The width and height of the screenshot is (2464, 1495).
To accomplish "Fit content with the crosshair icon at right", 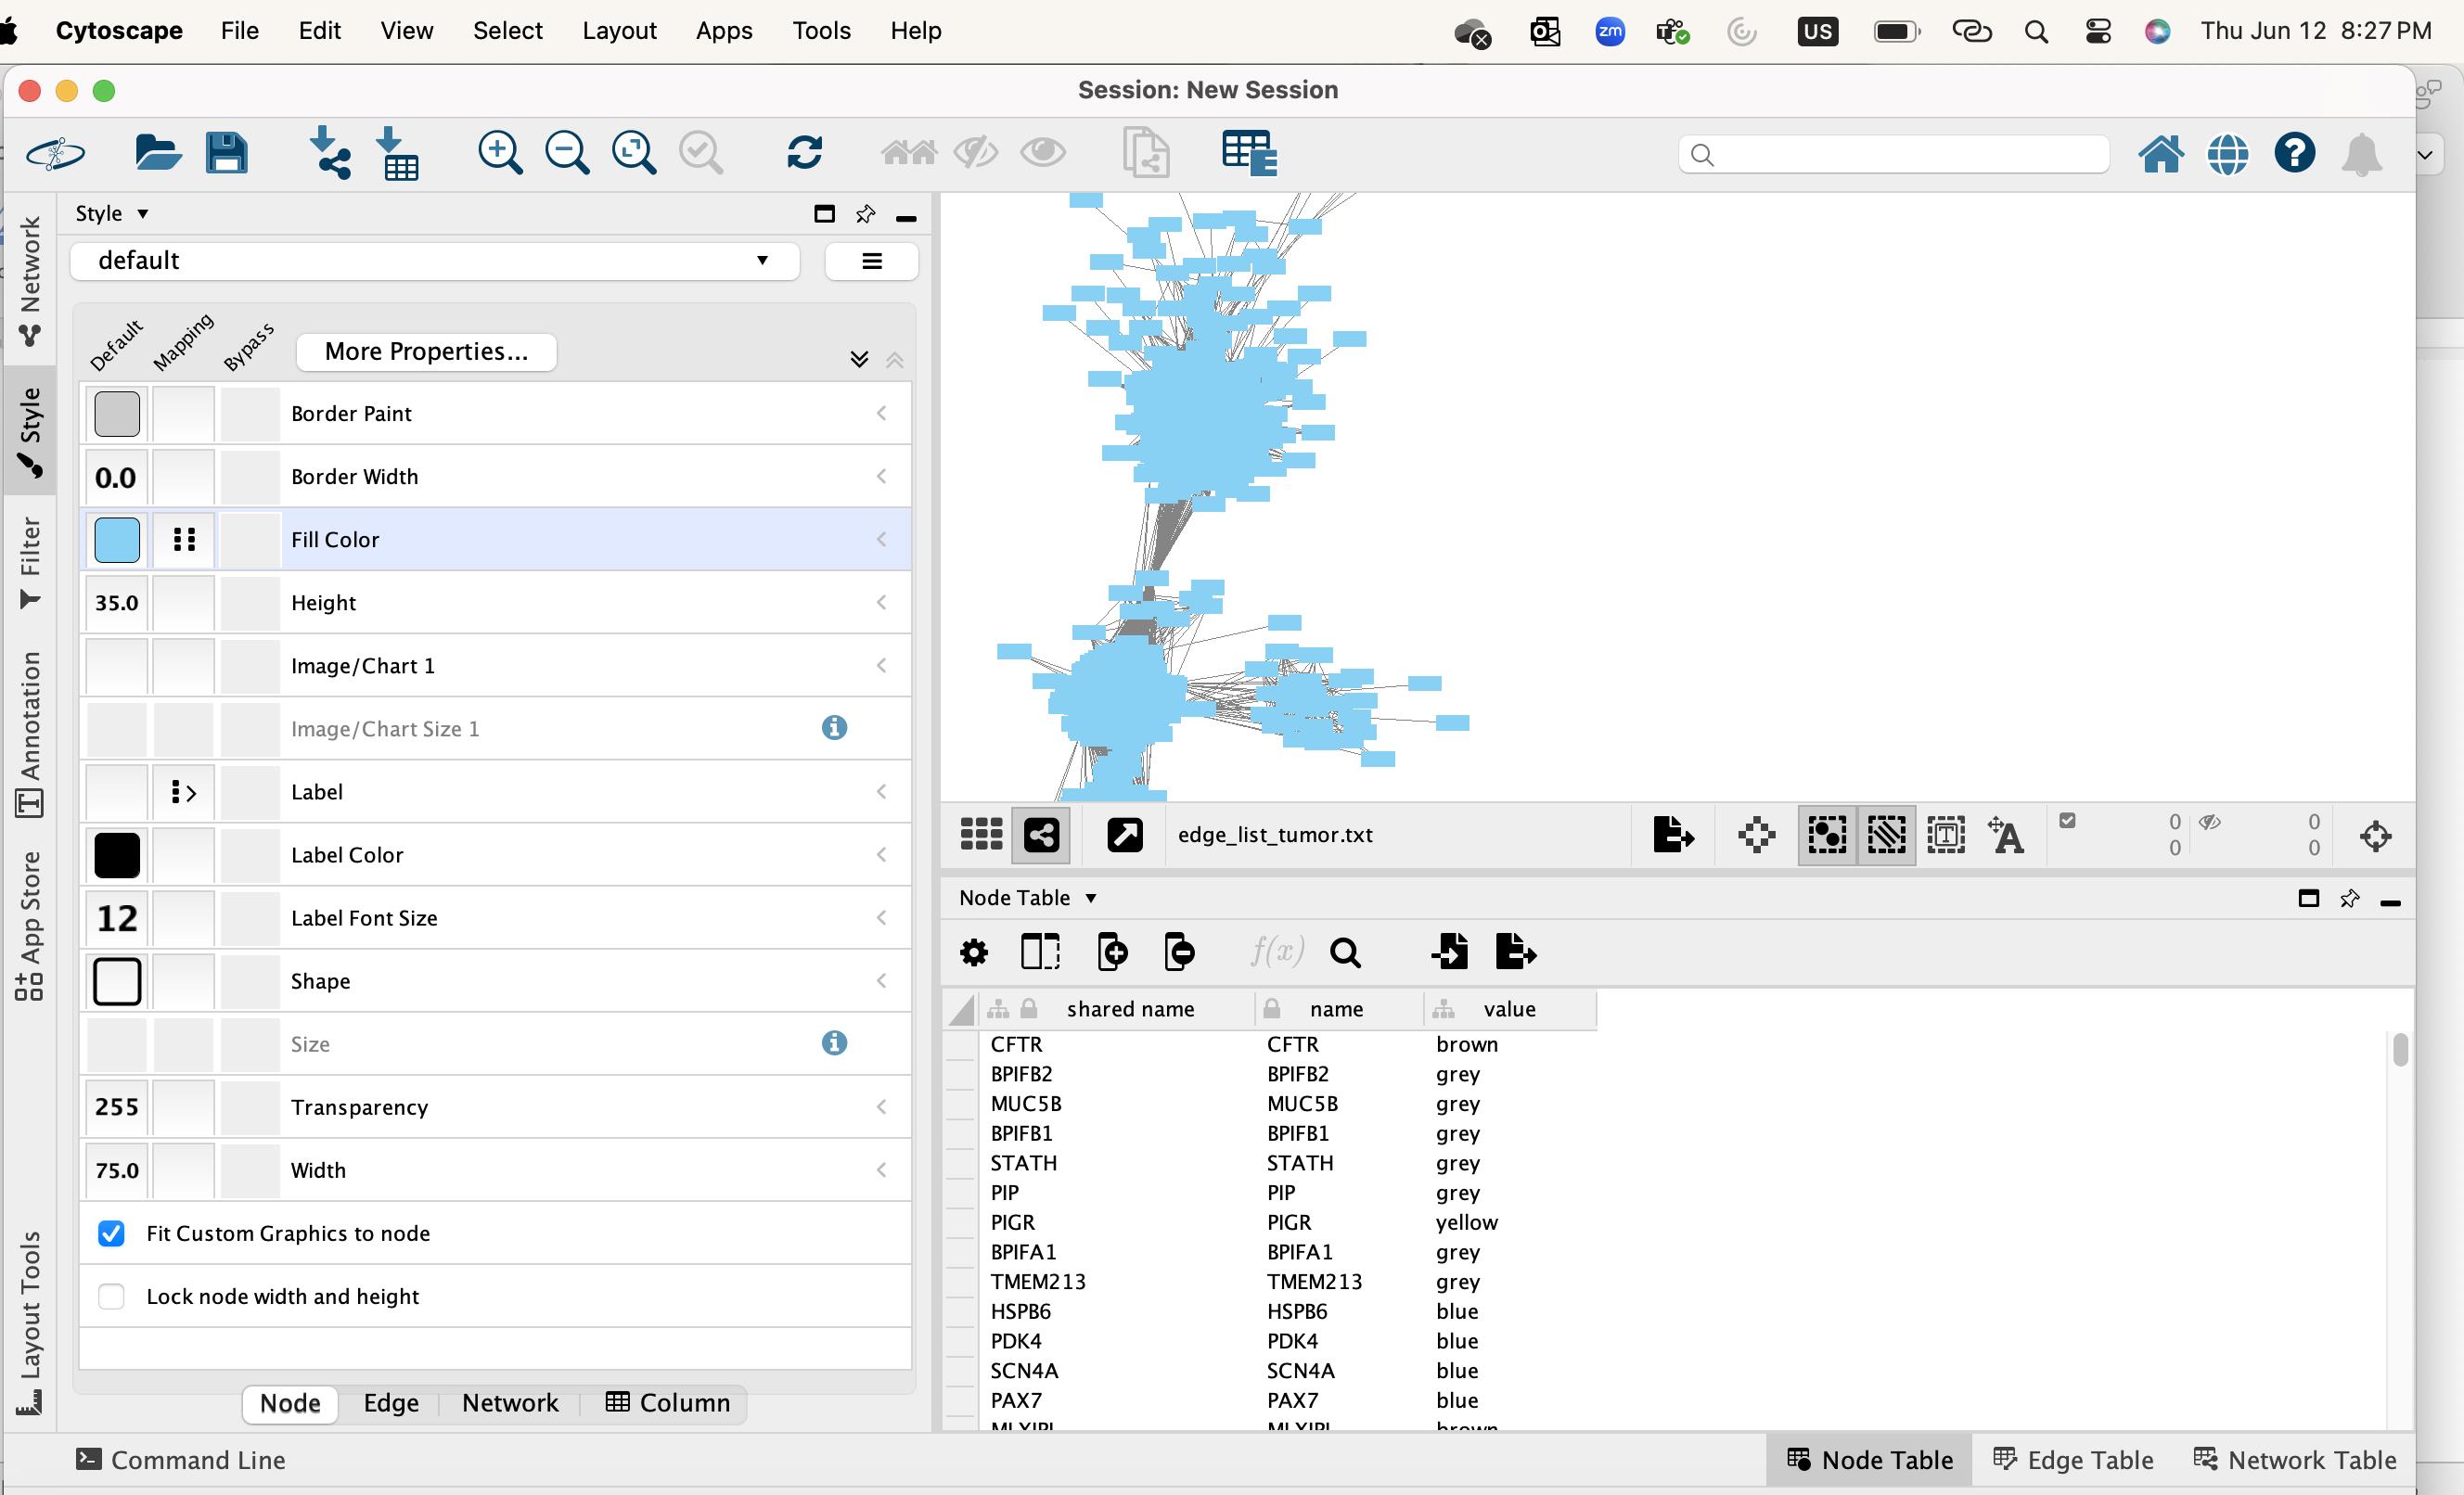I will [x=2376, y=835].
